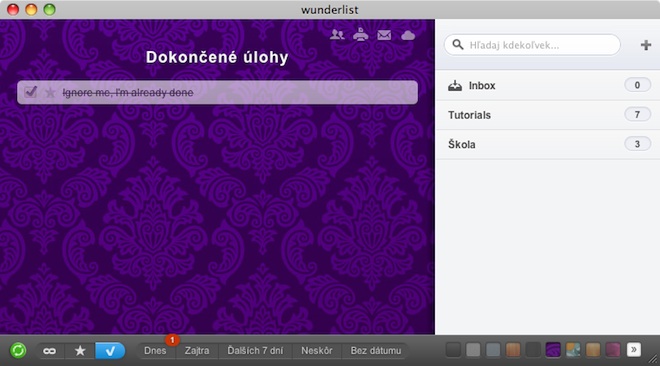The image size is (660, 366).
Task: Click the Tutorials count badge 7
Action: [x=637, y=114]
